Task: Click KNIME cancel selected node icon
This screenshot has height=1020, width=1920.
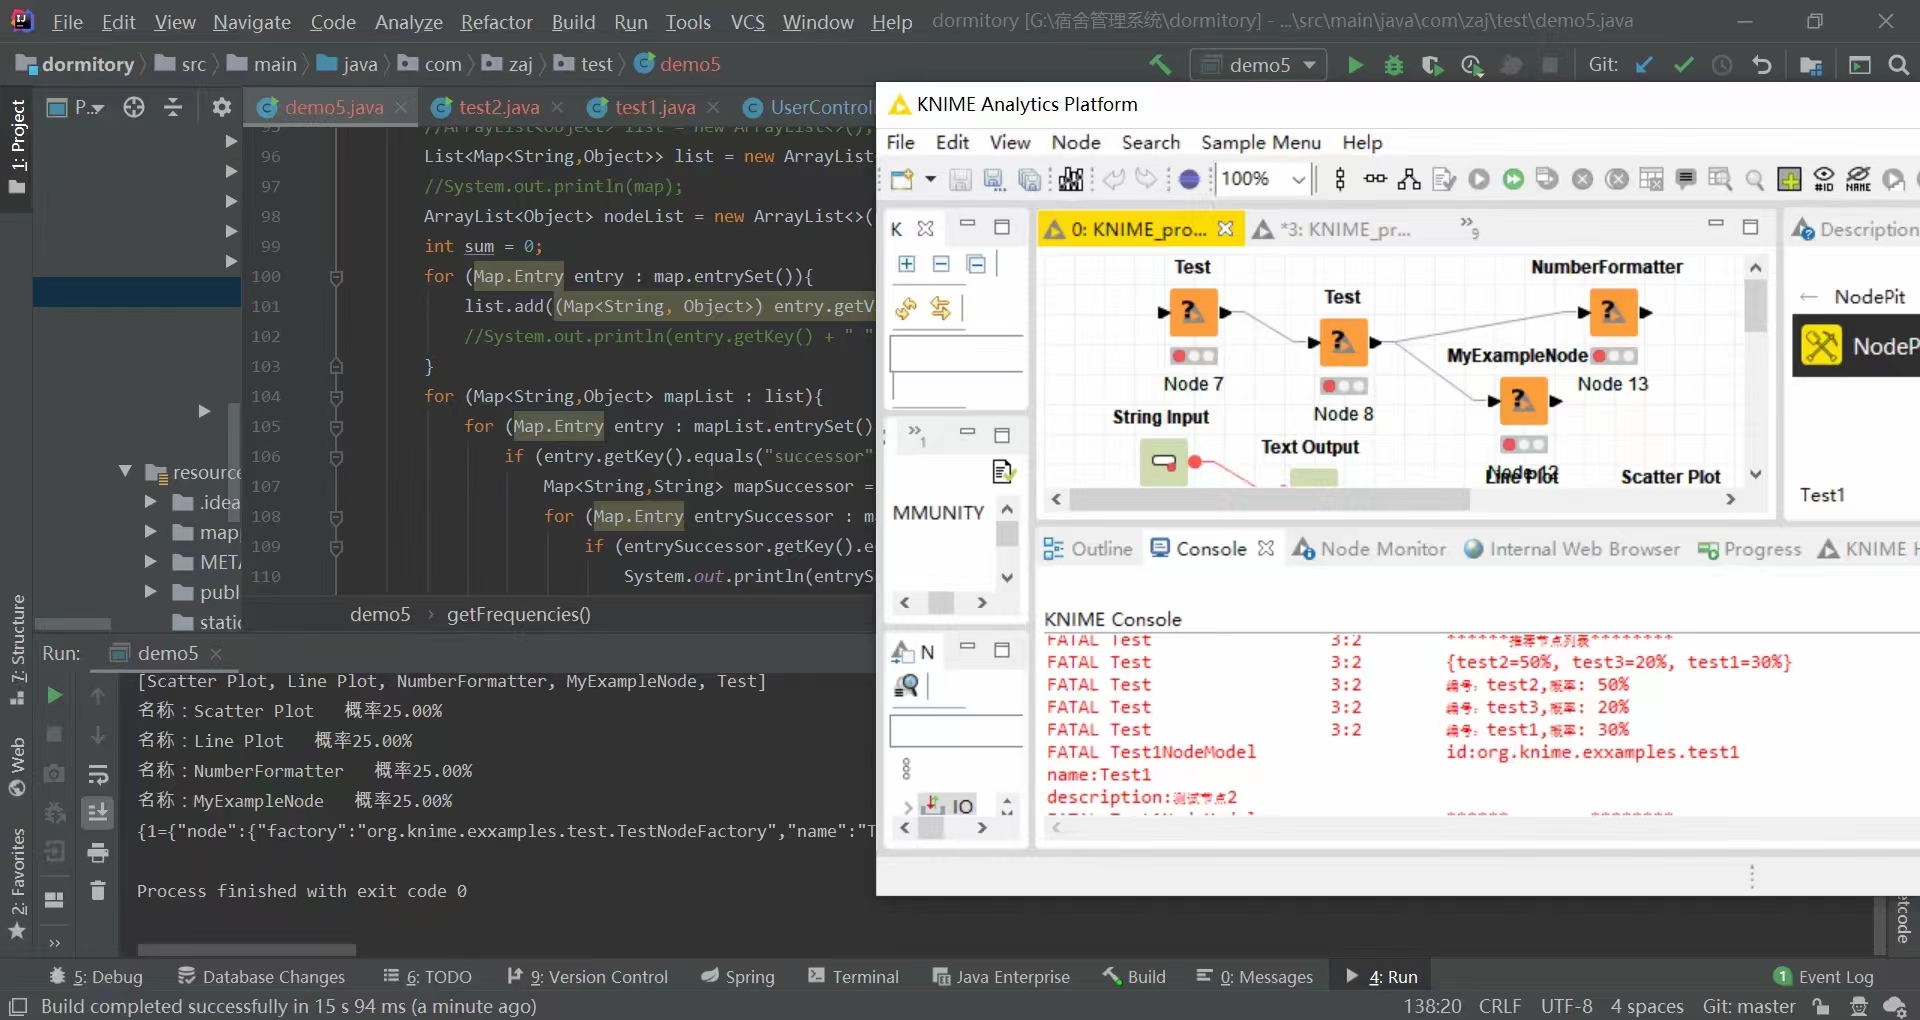Action: coord(1582,179)
